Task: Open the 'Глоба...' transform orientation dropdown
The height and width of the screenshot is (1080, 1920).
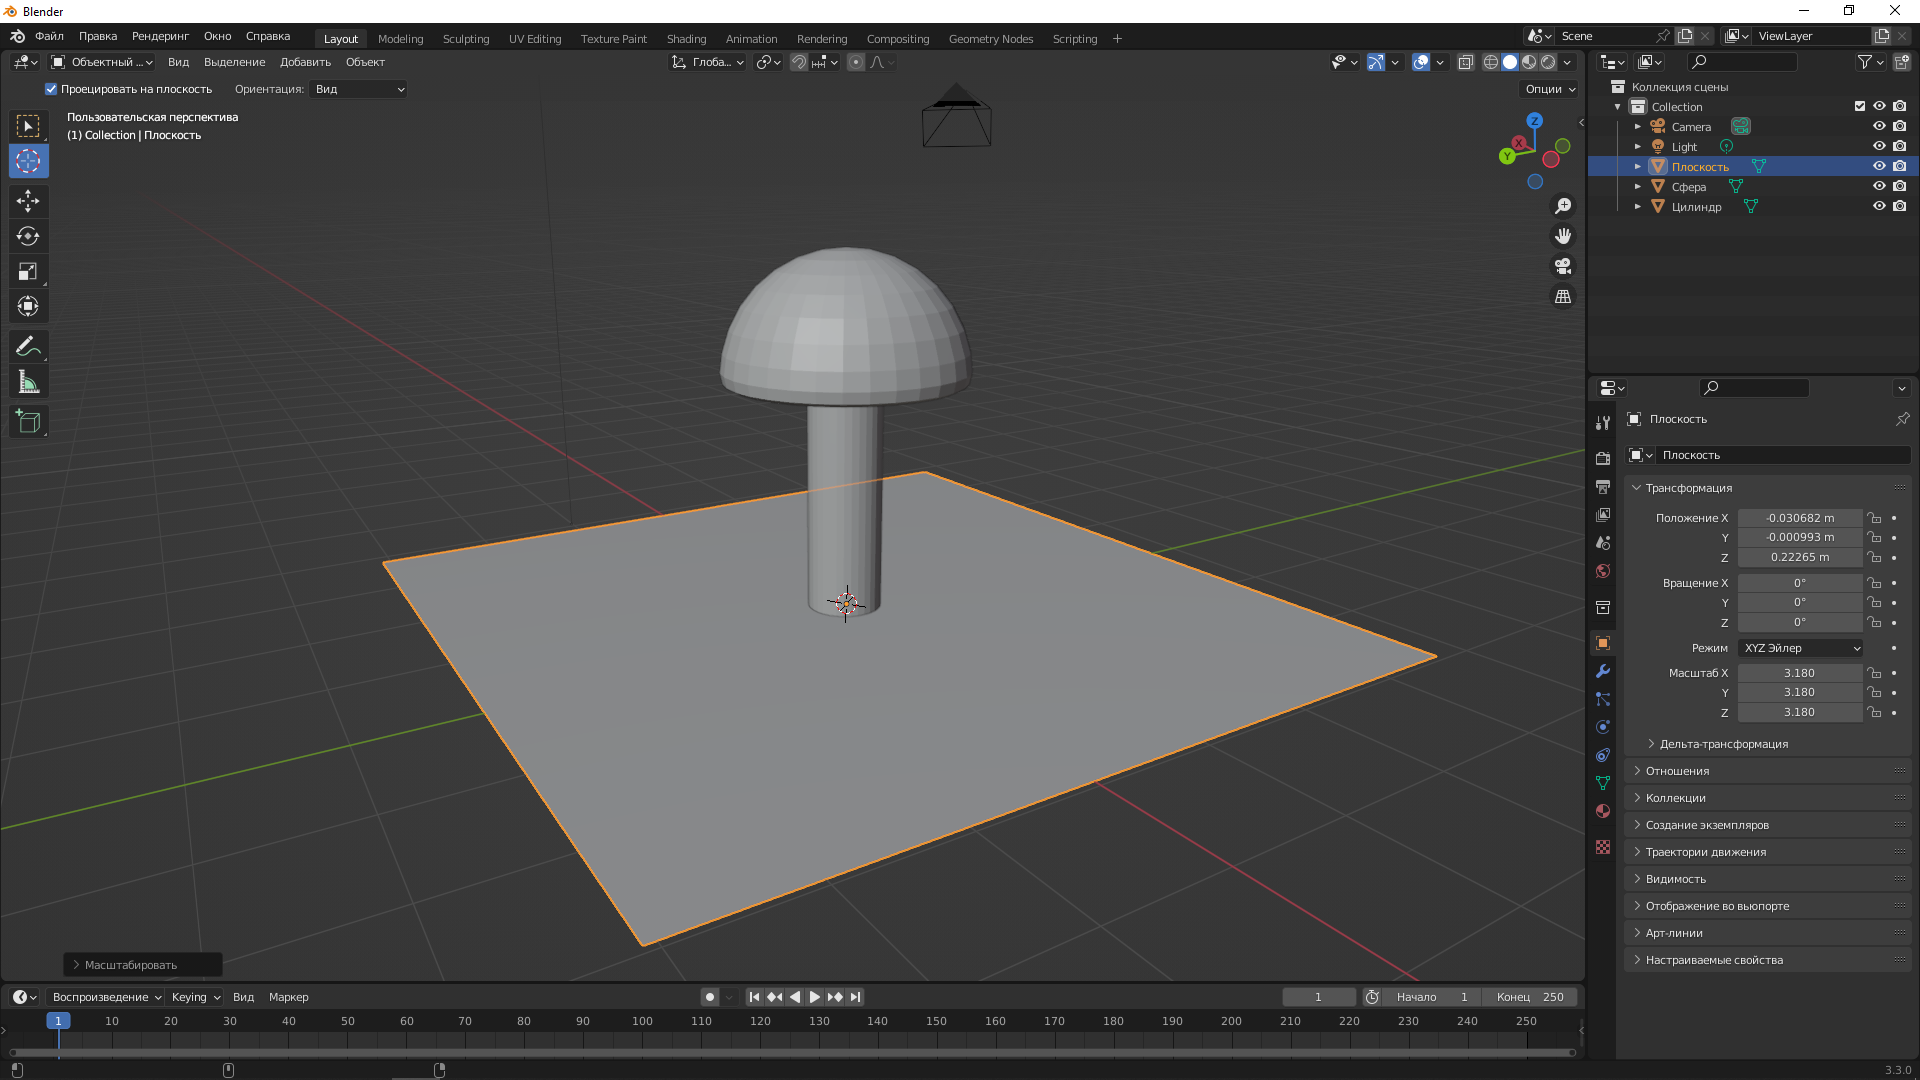Action: 708,62
